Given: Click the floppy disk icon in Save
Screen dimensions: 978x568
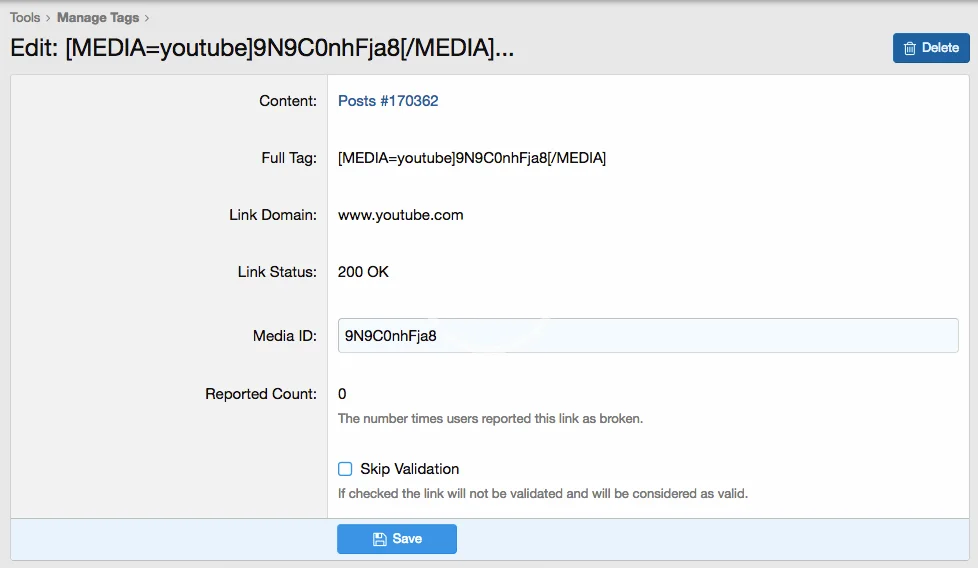Looking at the screenshot, I should [x=380, y=539].
